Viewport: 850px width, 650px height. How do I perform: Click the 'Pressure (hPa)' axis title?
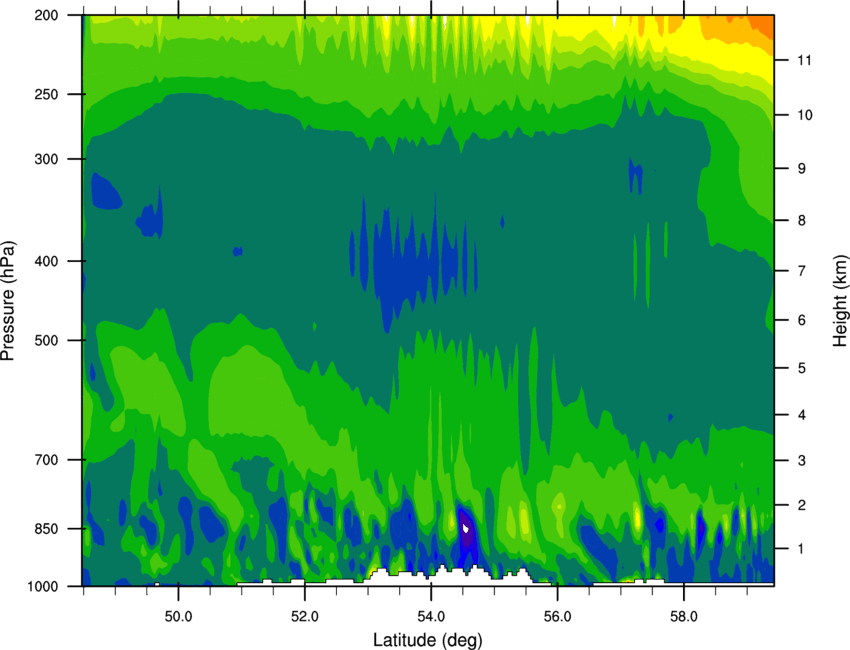tap(8, 301)
